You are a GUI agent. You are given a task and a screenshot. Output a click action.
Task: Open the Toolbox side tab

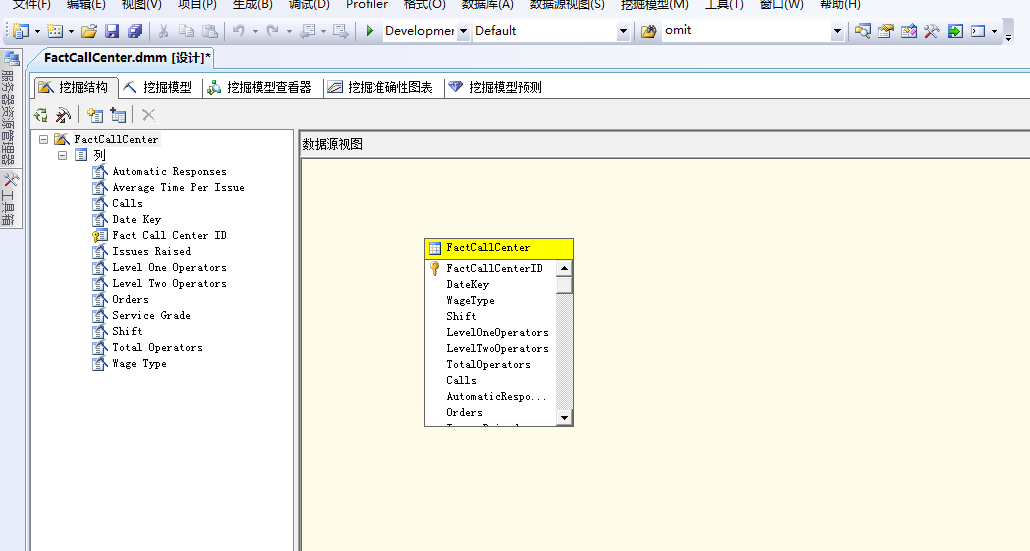(x=10, y=199)
